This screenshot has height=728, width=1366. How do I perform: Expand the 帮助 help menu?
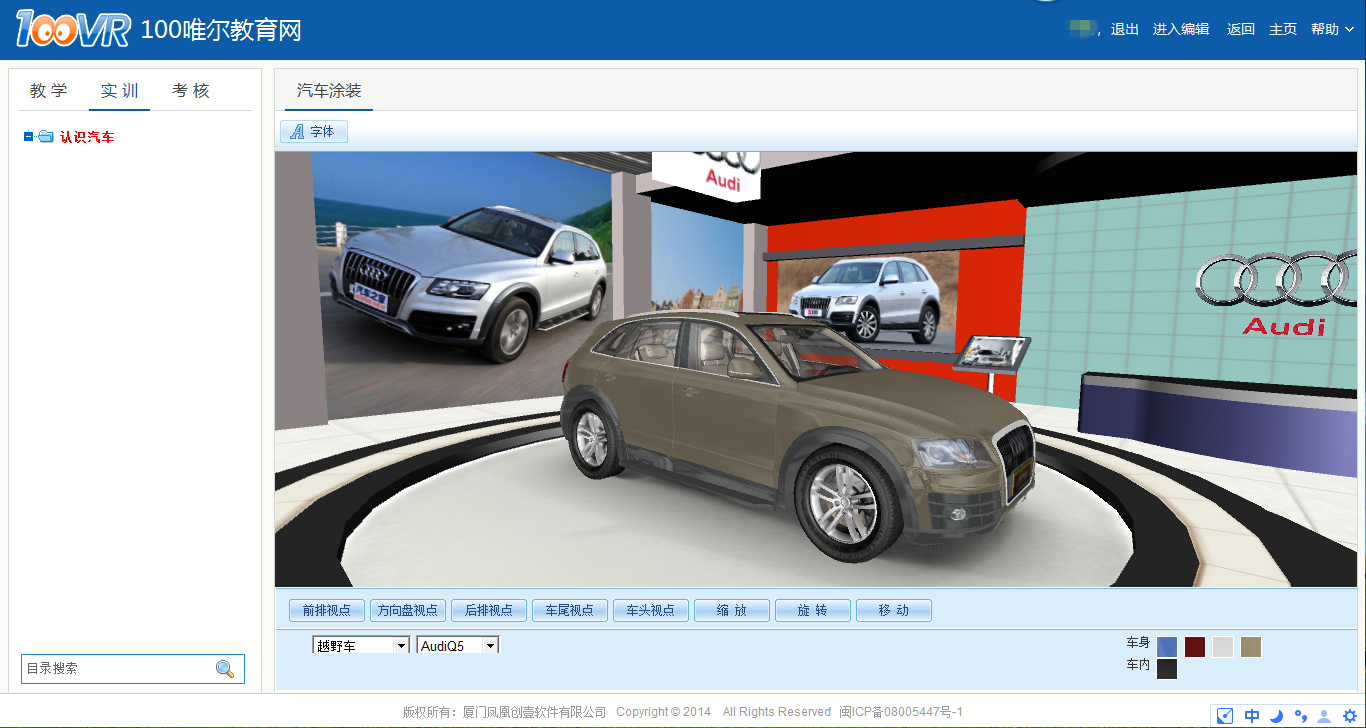(1332, 30)
